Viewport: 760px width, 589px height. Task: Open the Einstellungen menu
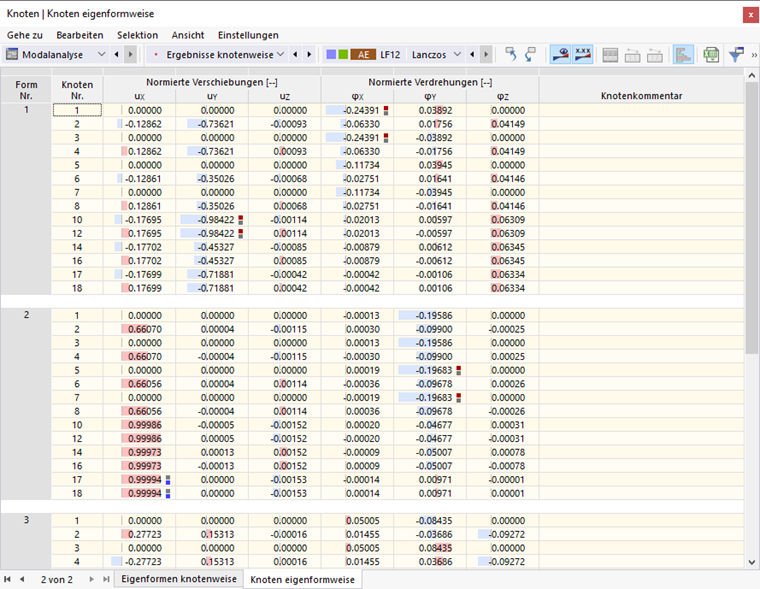[248, 35]
